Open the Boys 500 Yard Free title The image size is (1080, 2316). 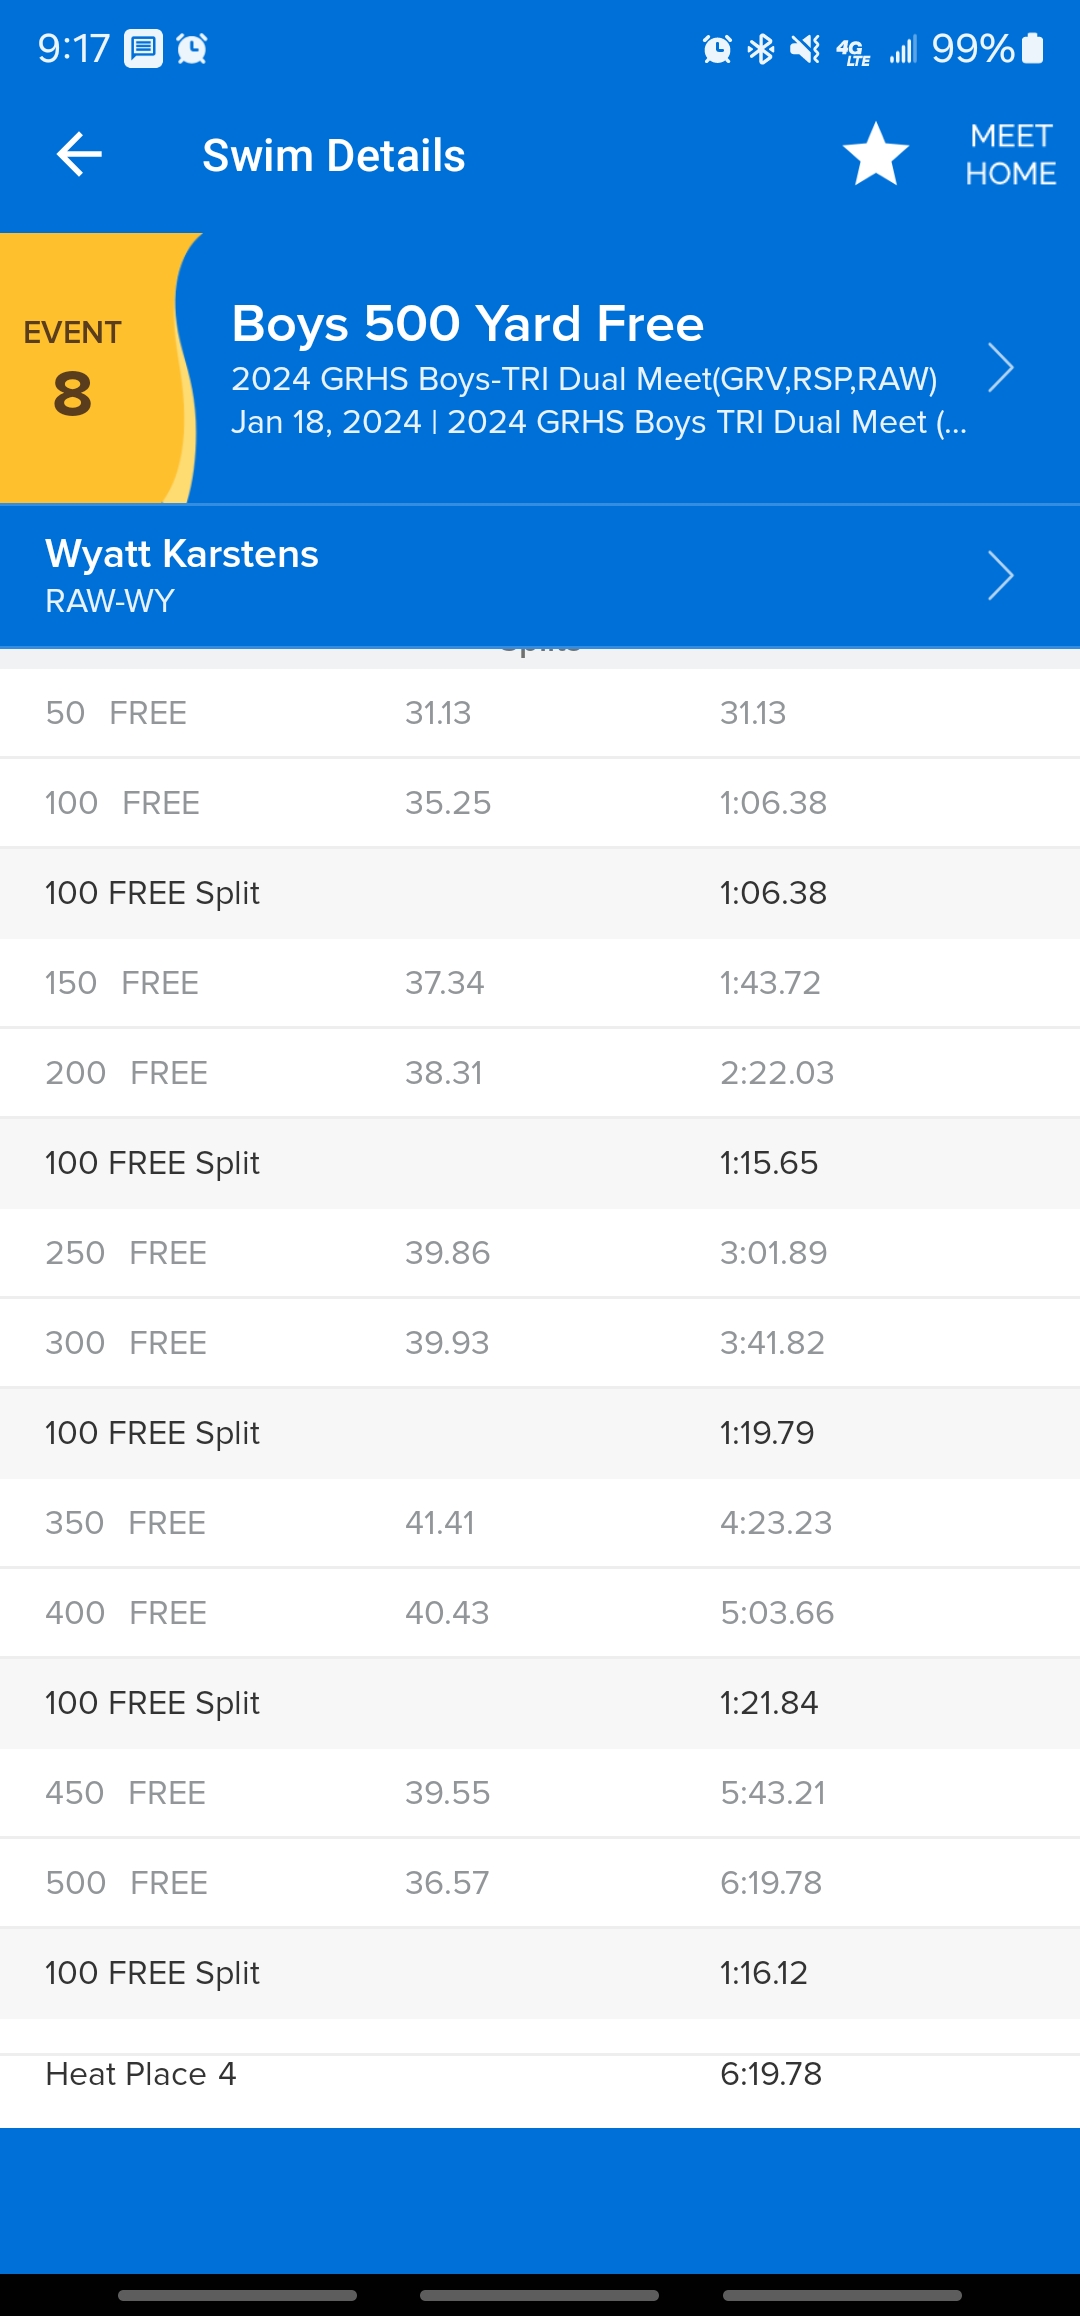click(x=468, y=324)
